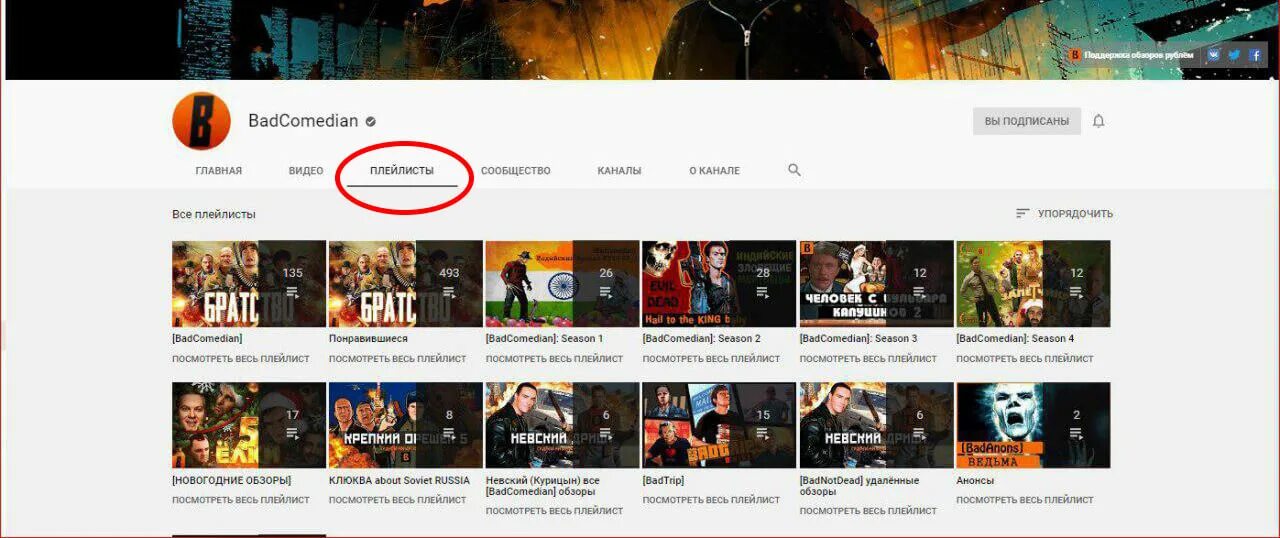Click the Все плейлисты heading
Screen dimensions: 1280x538
click(x=214, y=214)
